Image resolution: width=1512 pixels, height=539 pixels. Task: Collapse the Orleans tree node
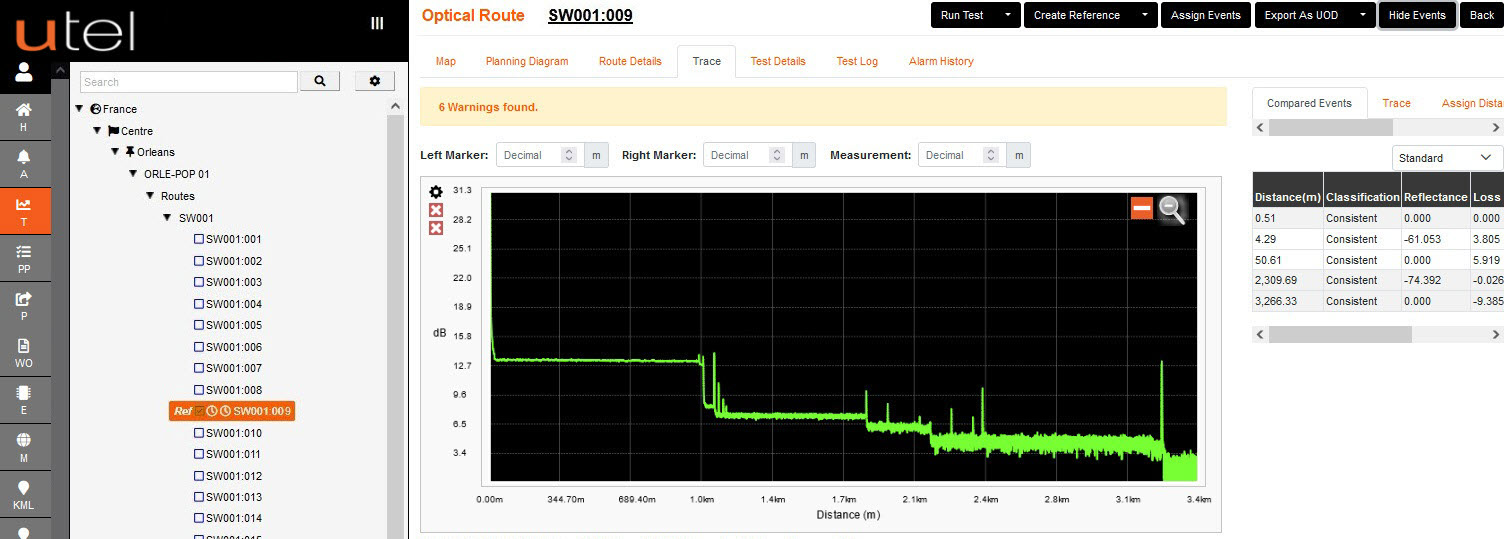click(x=116, y=152)
